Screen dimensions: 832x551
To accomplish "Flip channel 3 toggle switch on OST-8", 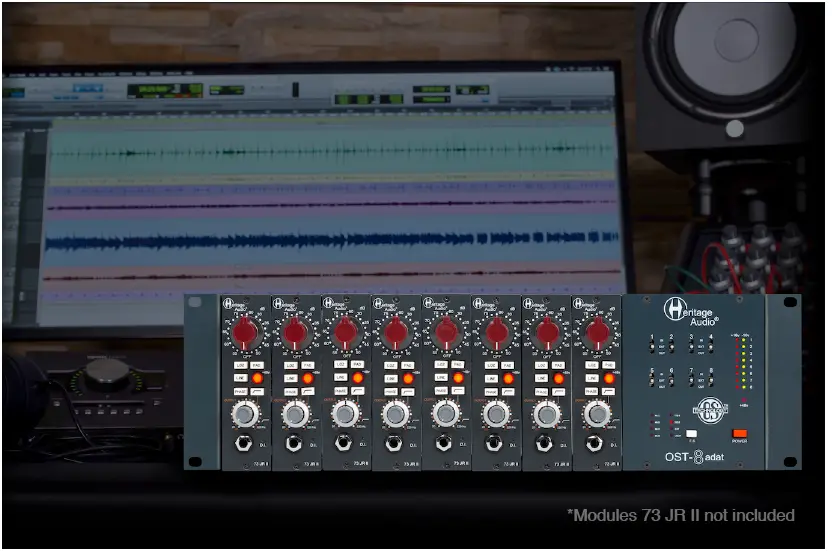I will [691, 347].
